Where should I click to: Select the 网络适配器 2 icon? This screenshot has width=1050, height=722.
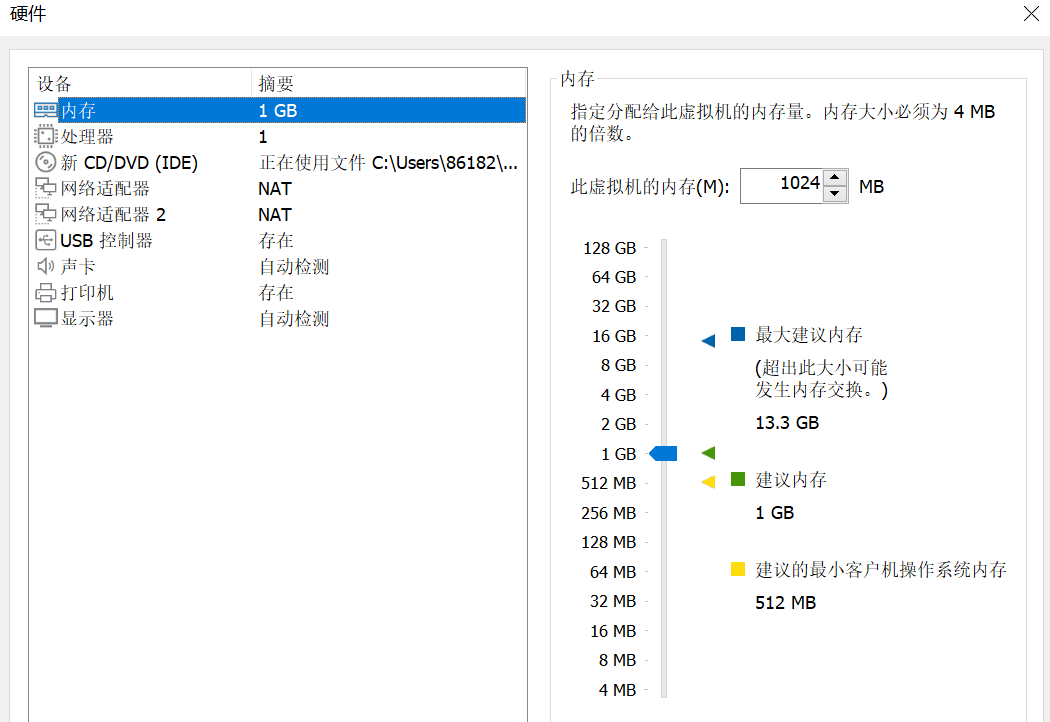[46, 215]
